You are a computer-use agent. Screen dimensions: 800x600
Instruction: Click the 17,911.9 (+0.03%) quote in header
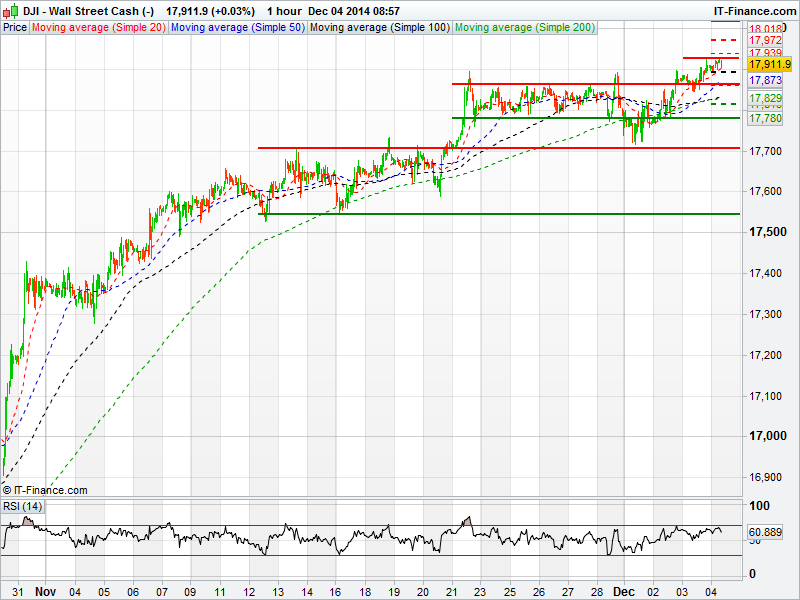click(x=210, y=11)
